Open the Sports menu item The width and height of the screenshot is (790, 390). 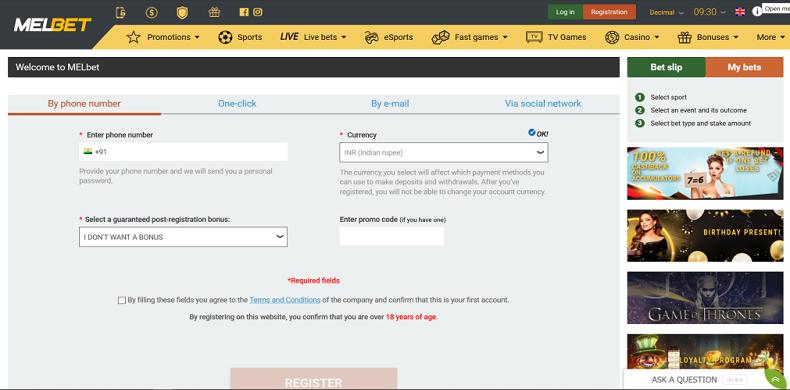point(249,37)
